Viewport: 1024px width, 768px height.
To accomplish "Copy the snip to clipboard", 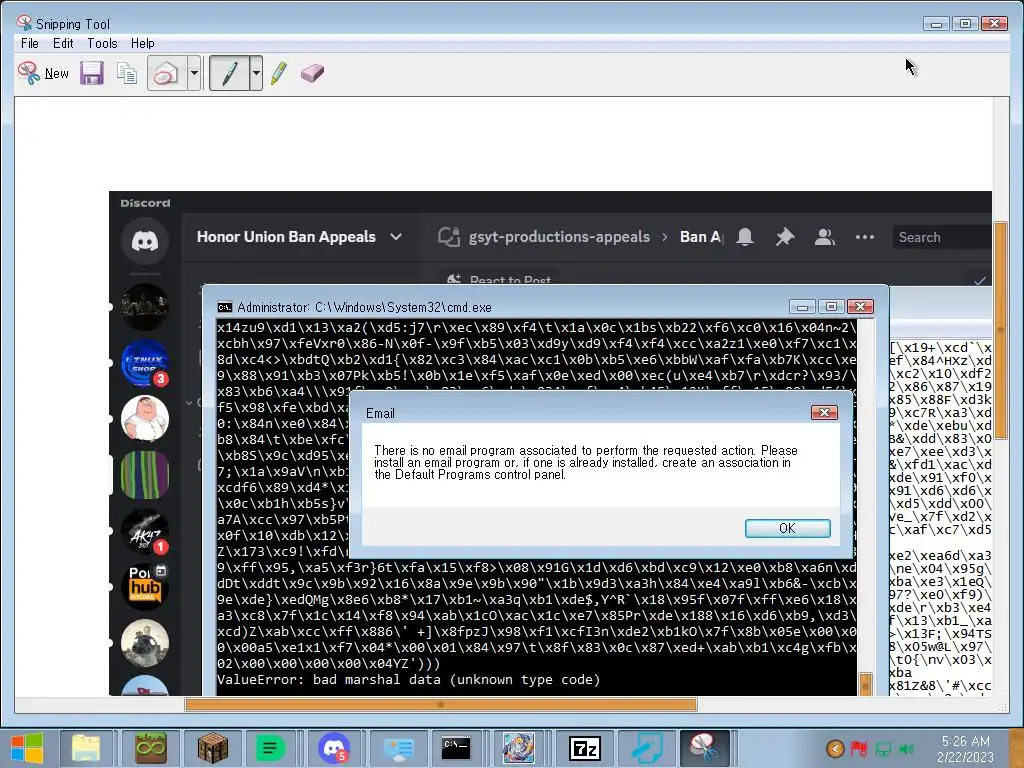I will pos(127,73).
